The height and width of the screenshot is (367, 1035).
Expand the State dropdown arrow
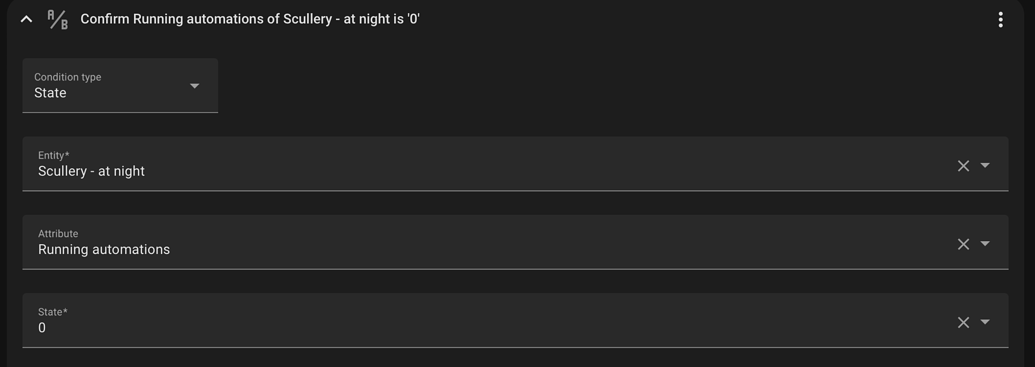pyautogui.click(x=985, y=321)
